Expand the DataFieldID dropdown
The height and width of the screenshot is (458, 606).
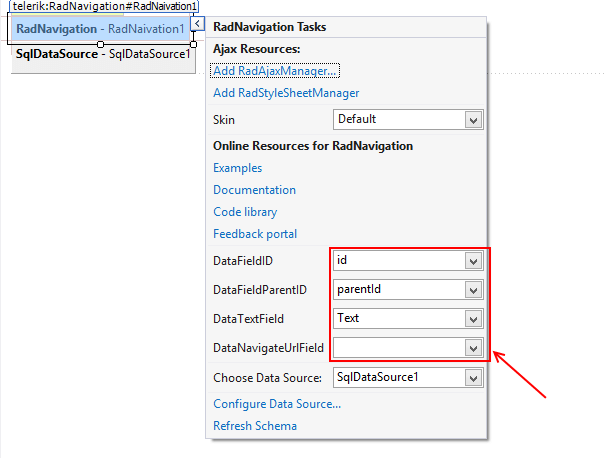tap(473, 261)
